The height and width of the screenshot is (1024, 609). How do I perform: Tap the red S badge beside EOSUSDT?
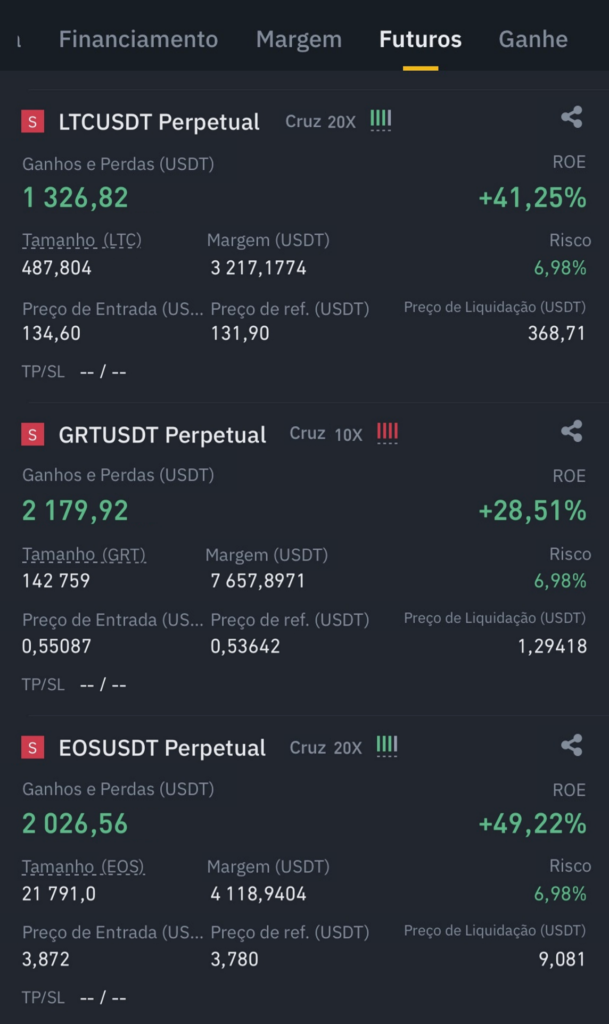click(33, 747)
